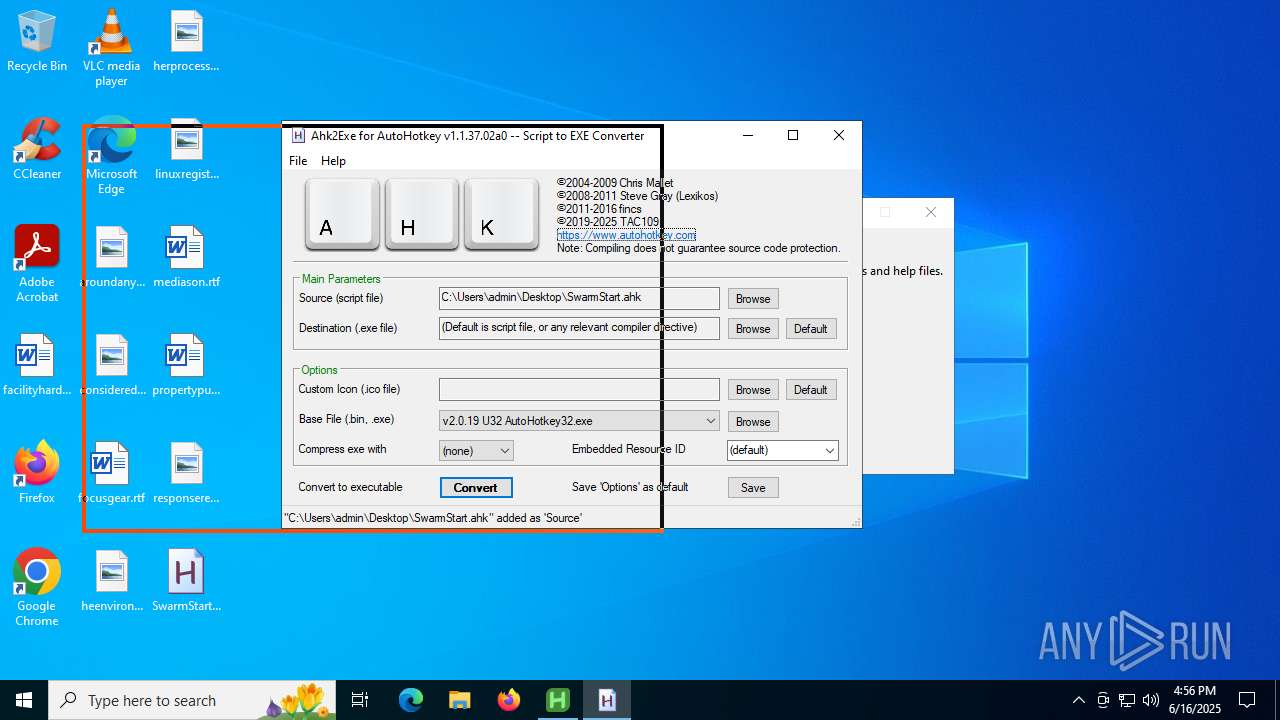This screenshot has width=1280, height=720.
Task: Click the Destination exe file field
Action: [579, 328]
